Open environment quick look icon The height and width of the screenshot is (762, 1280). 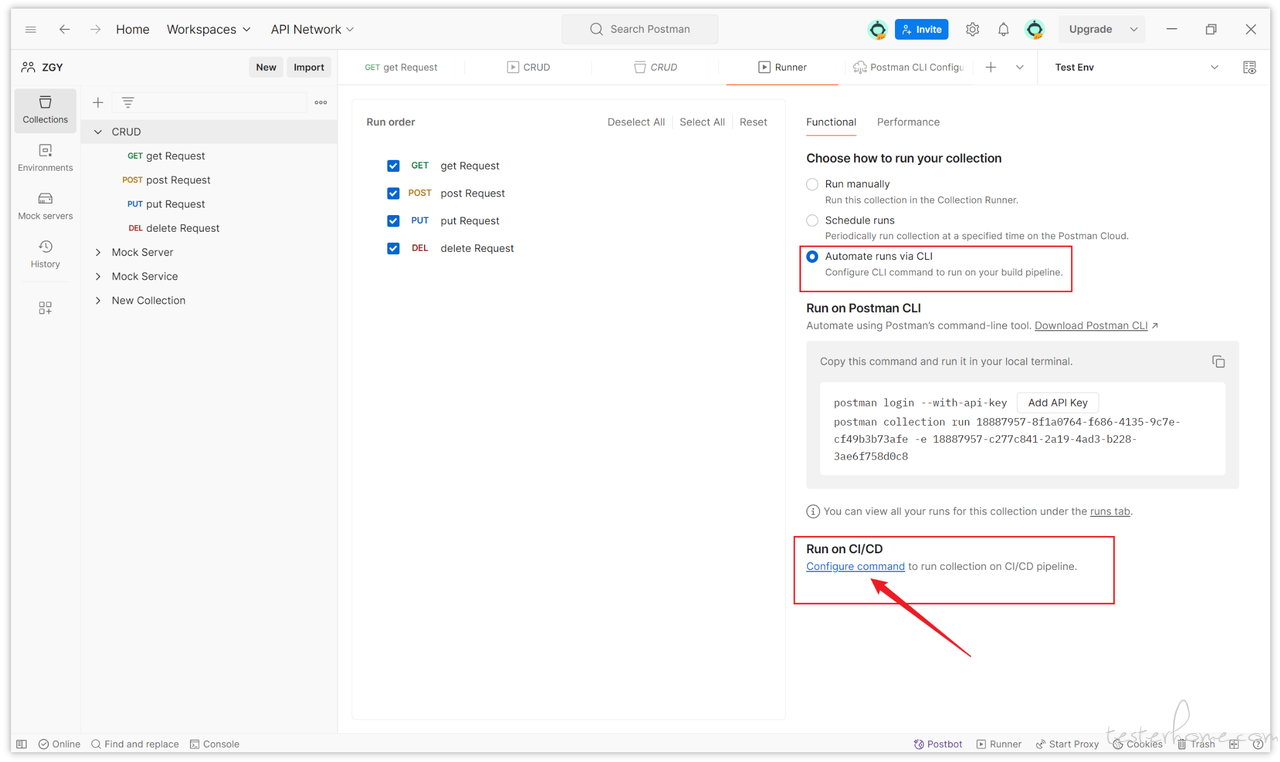point(1249,67)
